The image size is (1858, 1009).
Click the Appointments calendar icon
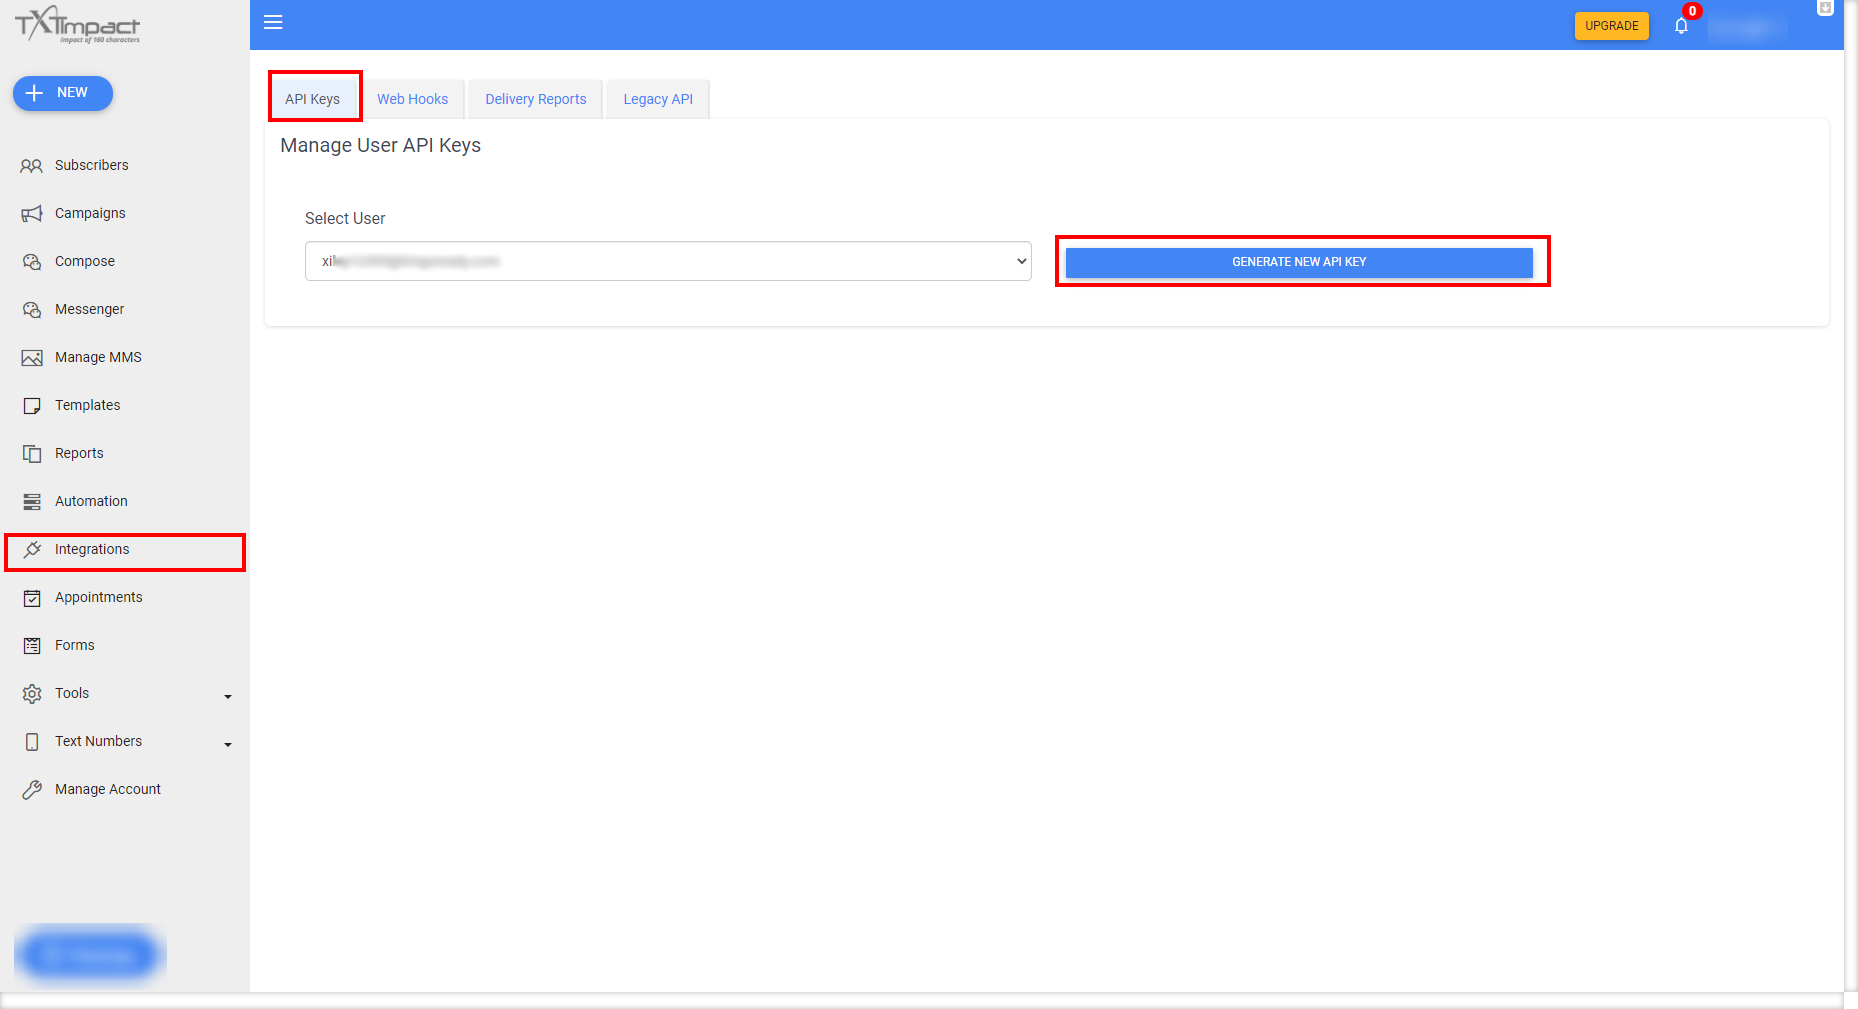tap(32, 598)
